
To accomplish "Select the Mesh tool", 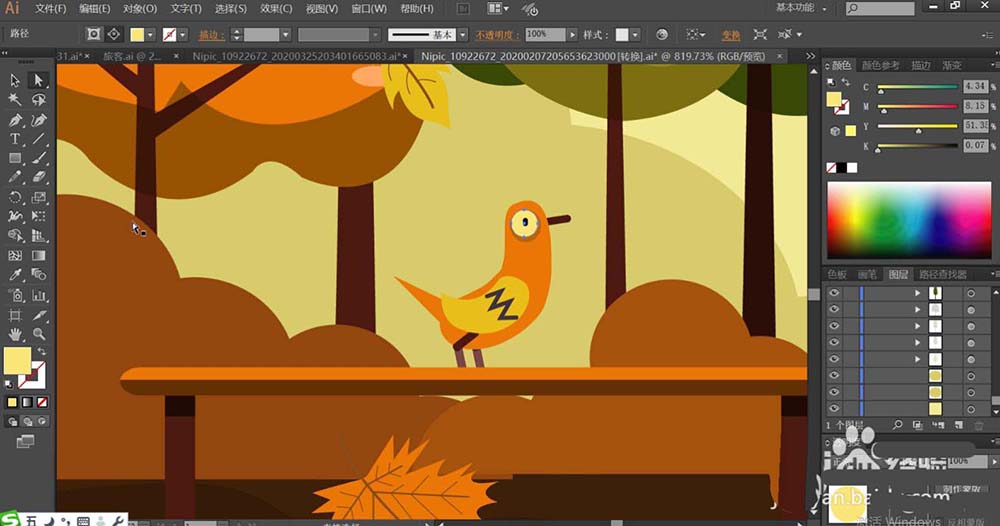I will [15, 256].
